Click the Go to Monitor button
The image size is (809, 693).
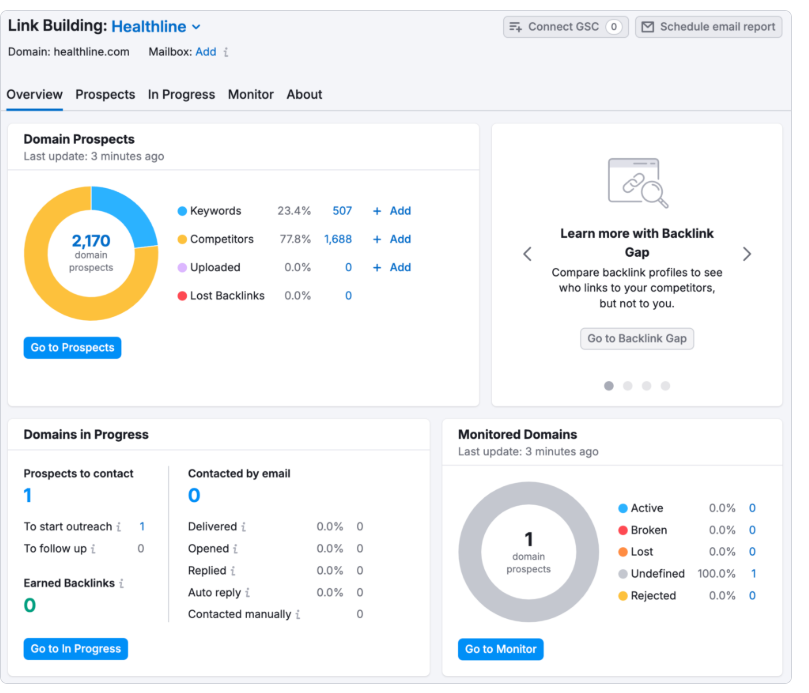tap(500, 649)
